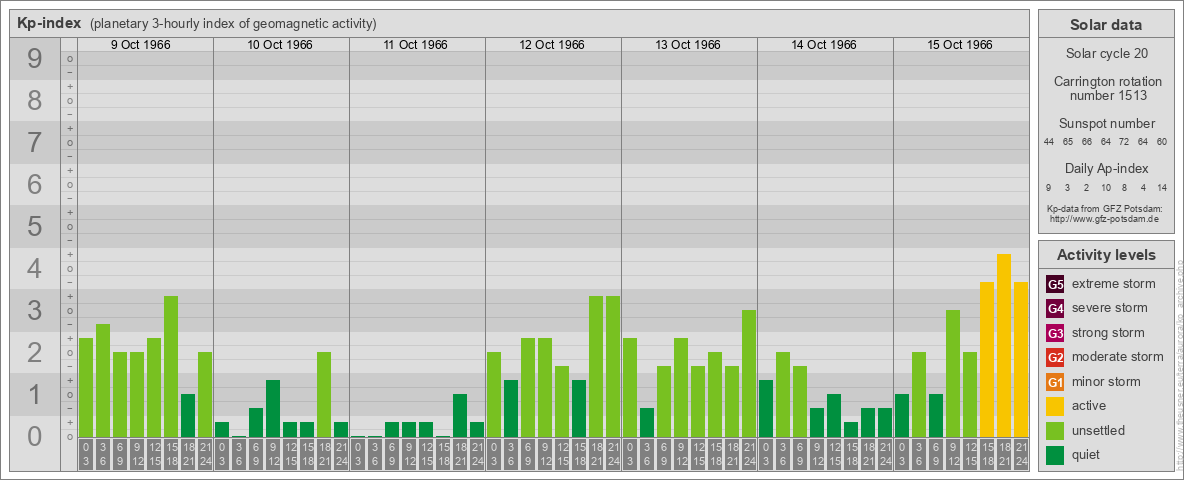1184x480 pixels.
Task: Click the 'Carrington rotation number 1513' text
Action: pyautogui.click(x=1106, y=88)
